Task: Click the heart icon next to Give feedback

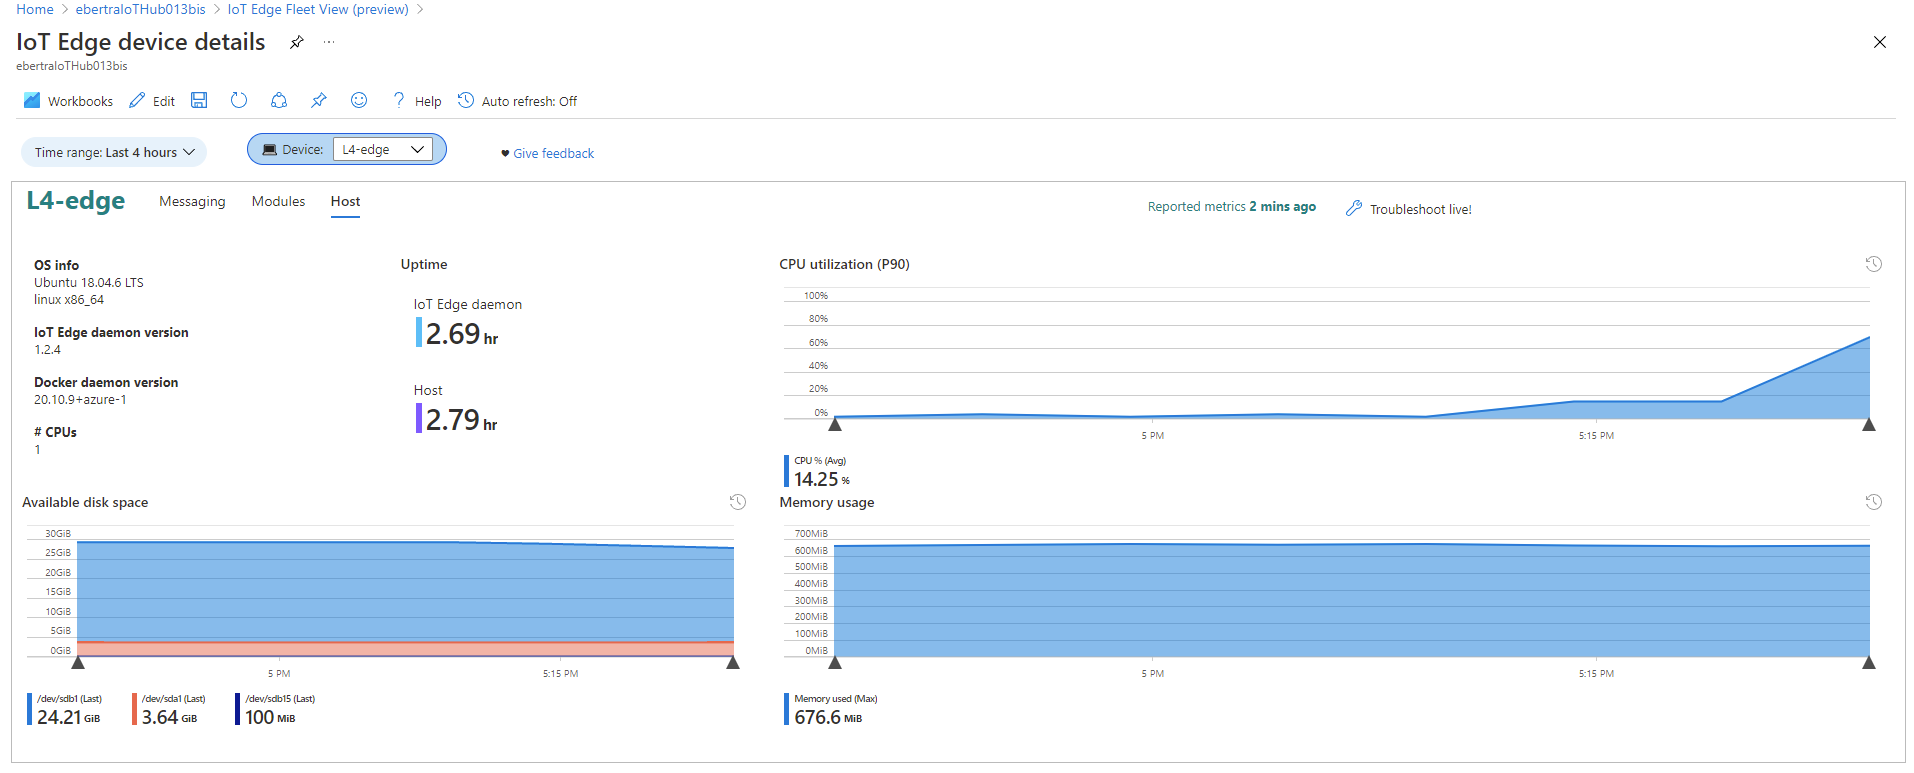Action: (x=505, y=153)
